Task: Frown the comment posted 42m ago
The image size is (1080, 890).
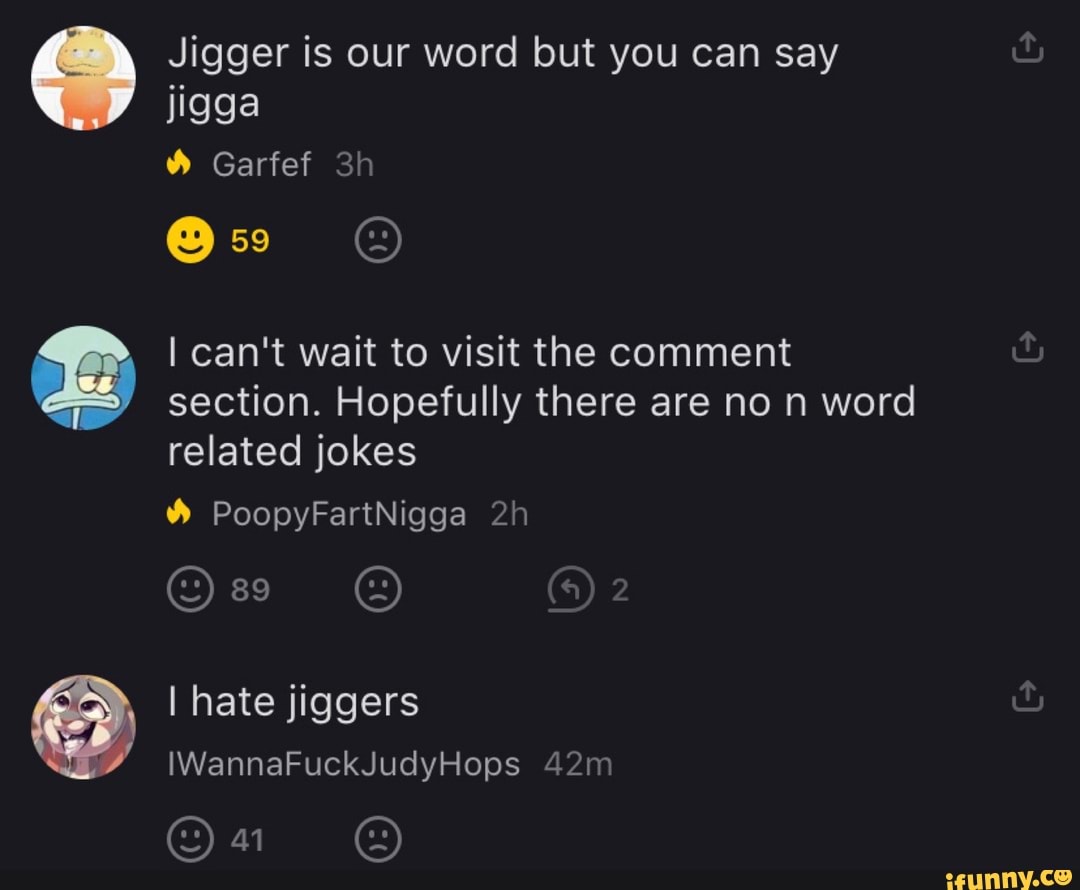Action: (377, 839)
